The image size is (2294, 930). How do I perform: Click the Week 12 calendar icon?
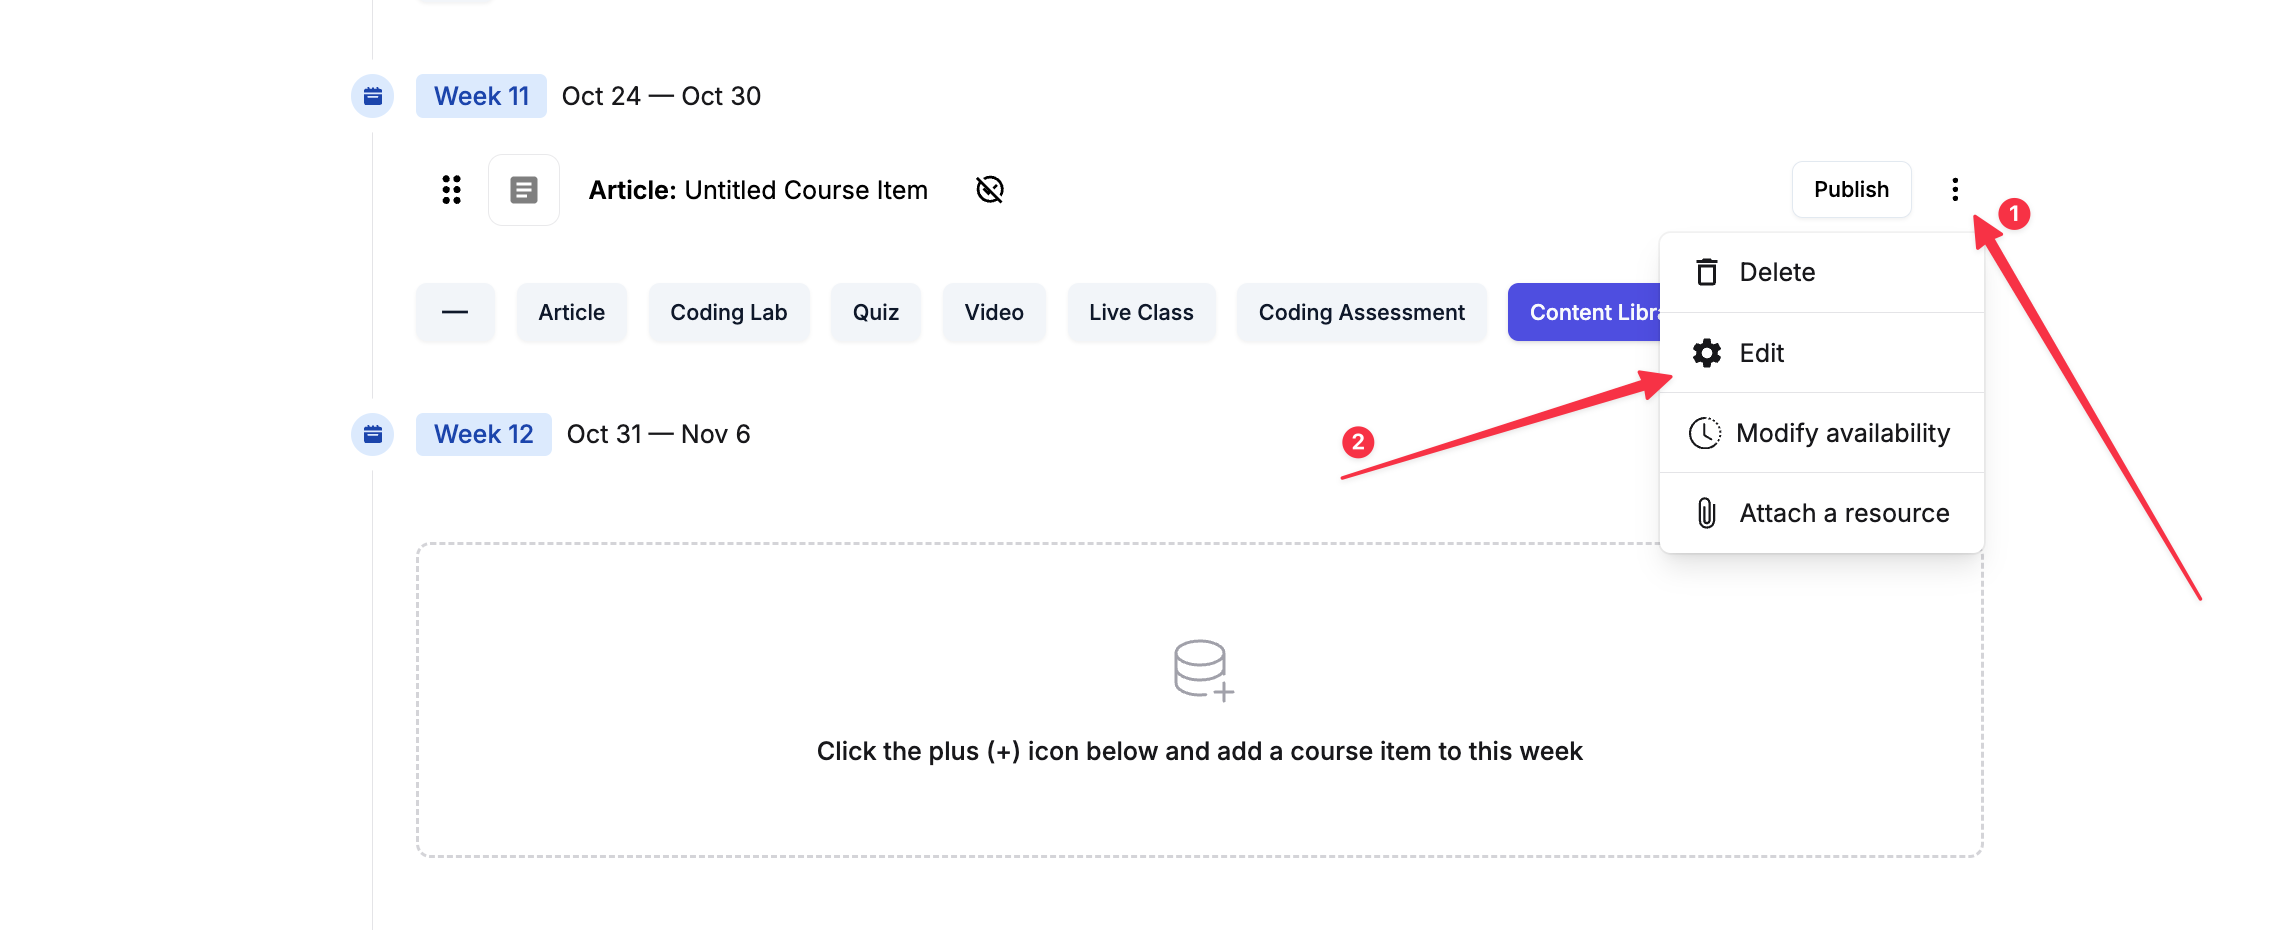point(372,434)
